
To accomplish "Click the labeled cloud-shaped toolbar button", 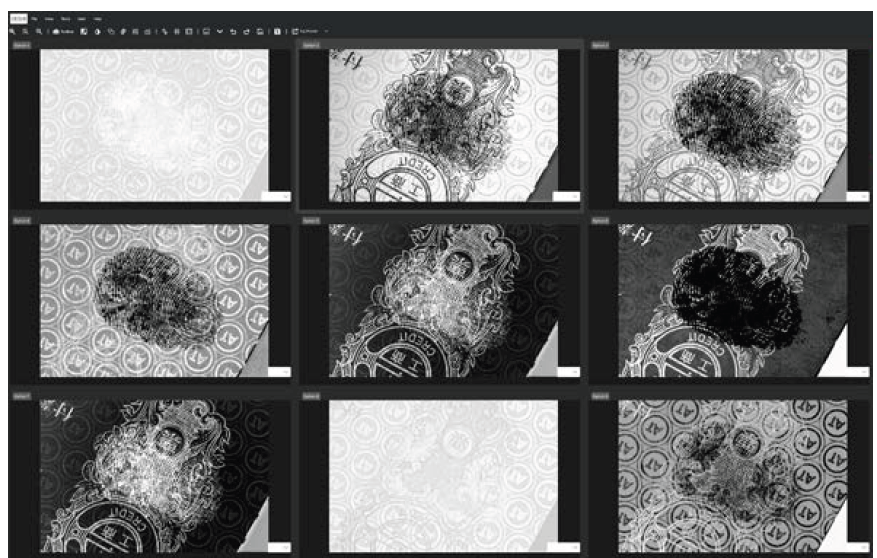I will click(x=63, y=31).
